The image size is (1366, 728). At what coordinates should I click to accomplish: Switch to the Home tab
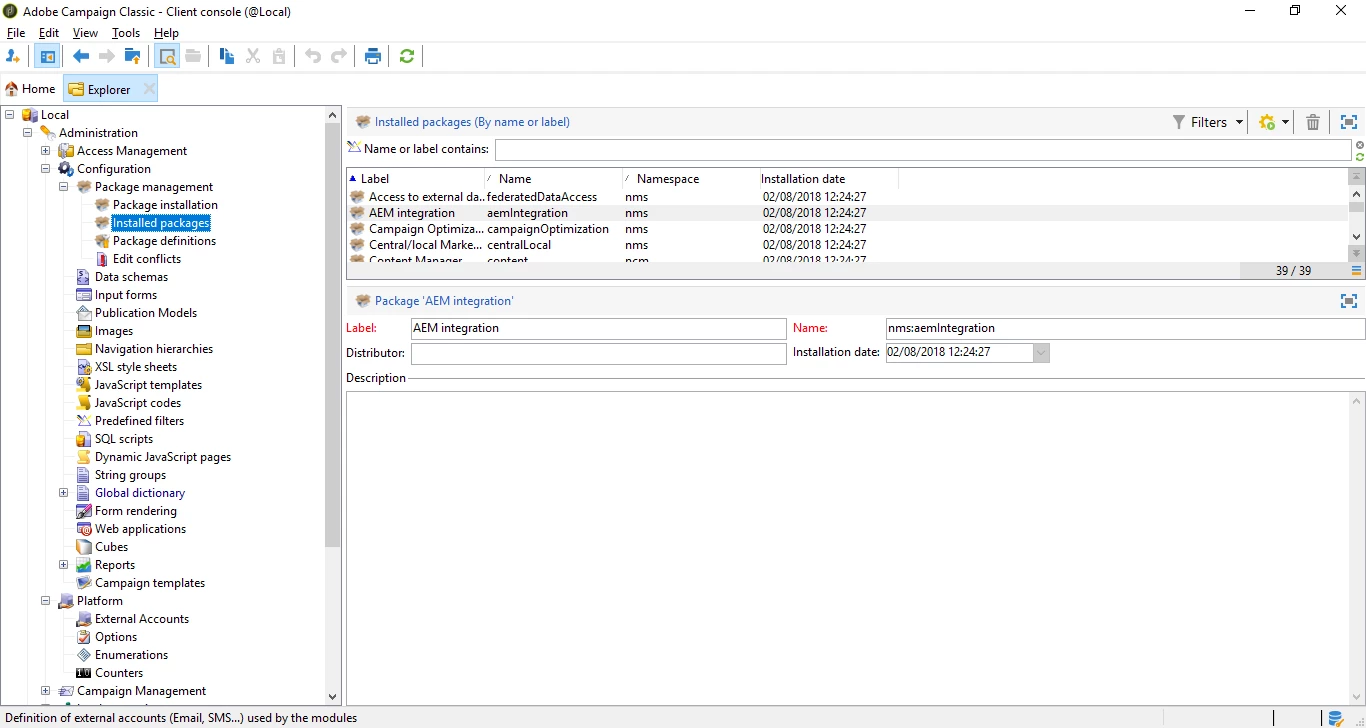pos(30,89)
